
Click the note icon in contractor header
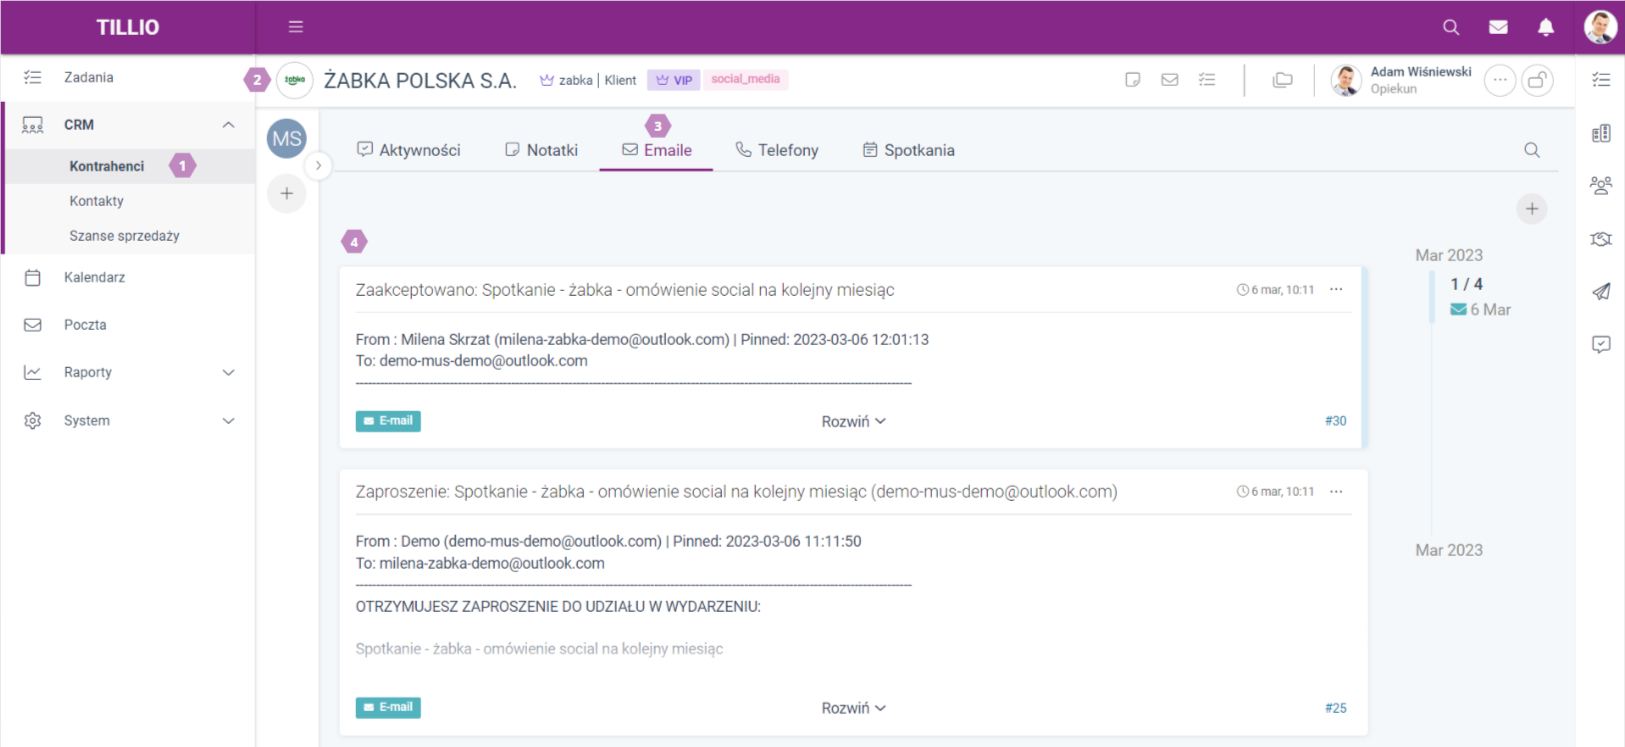[1133, 80]
